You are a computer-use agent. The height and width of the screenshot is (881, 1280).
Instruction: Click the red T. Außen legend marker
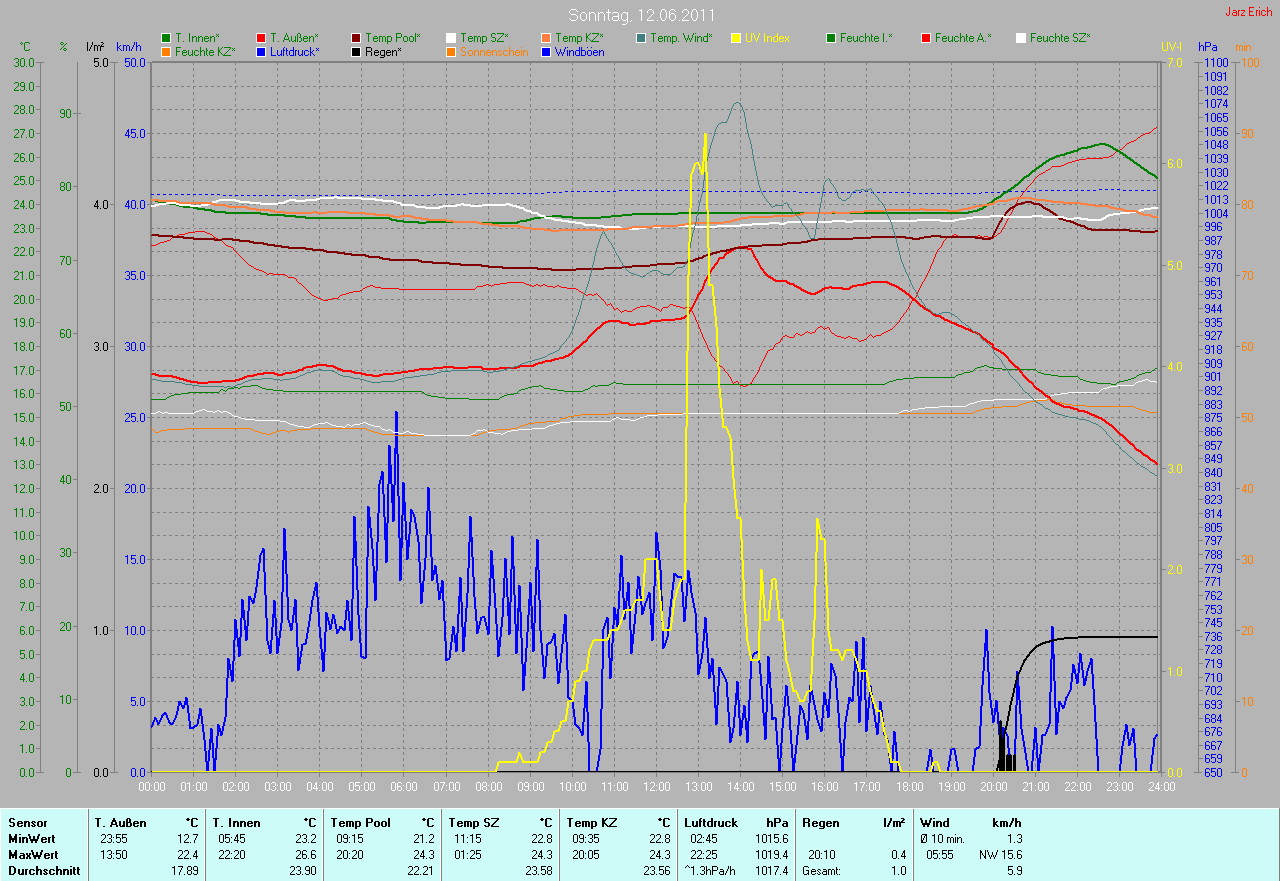tap(261, 38)
